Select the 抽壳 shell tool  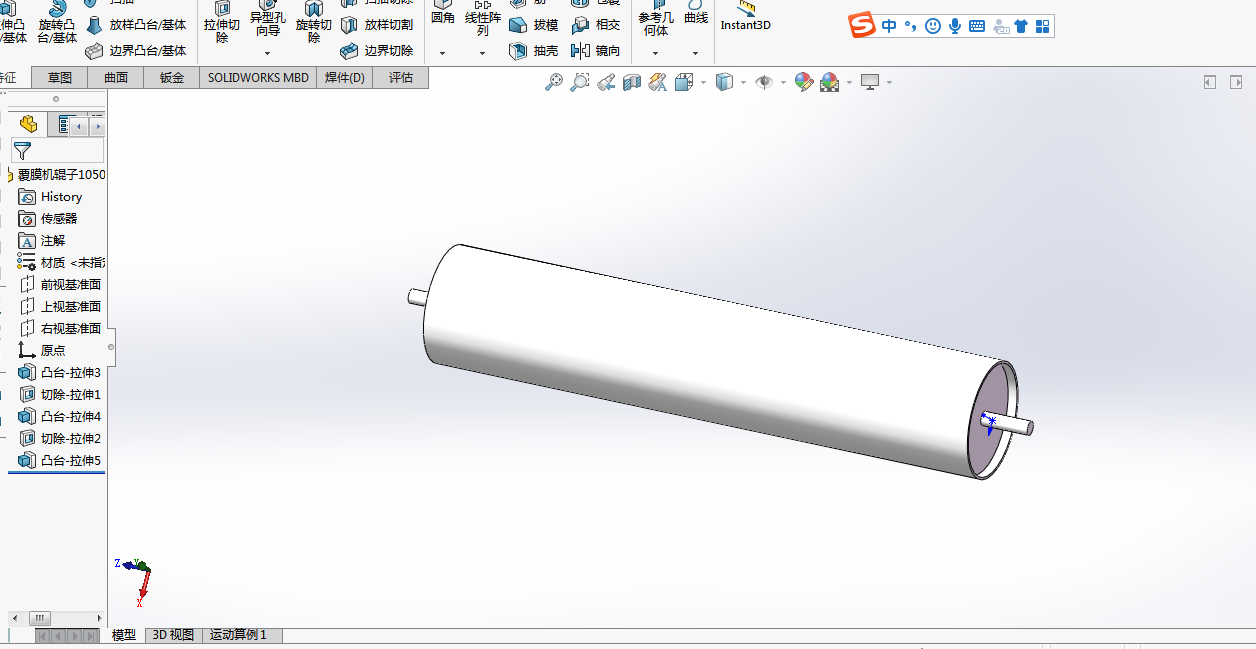coord(534,50)
